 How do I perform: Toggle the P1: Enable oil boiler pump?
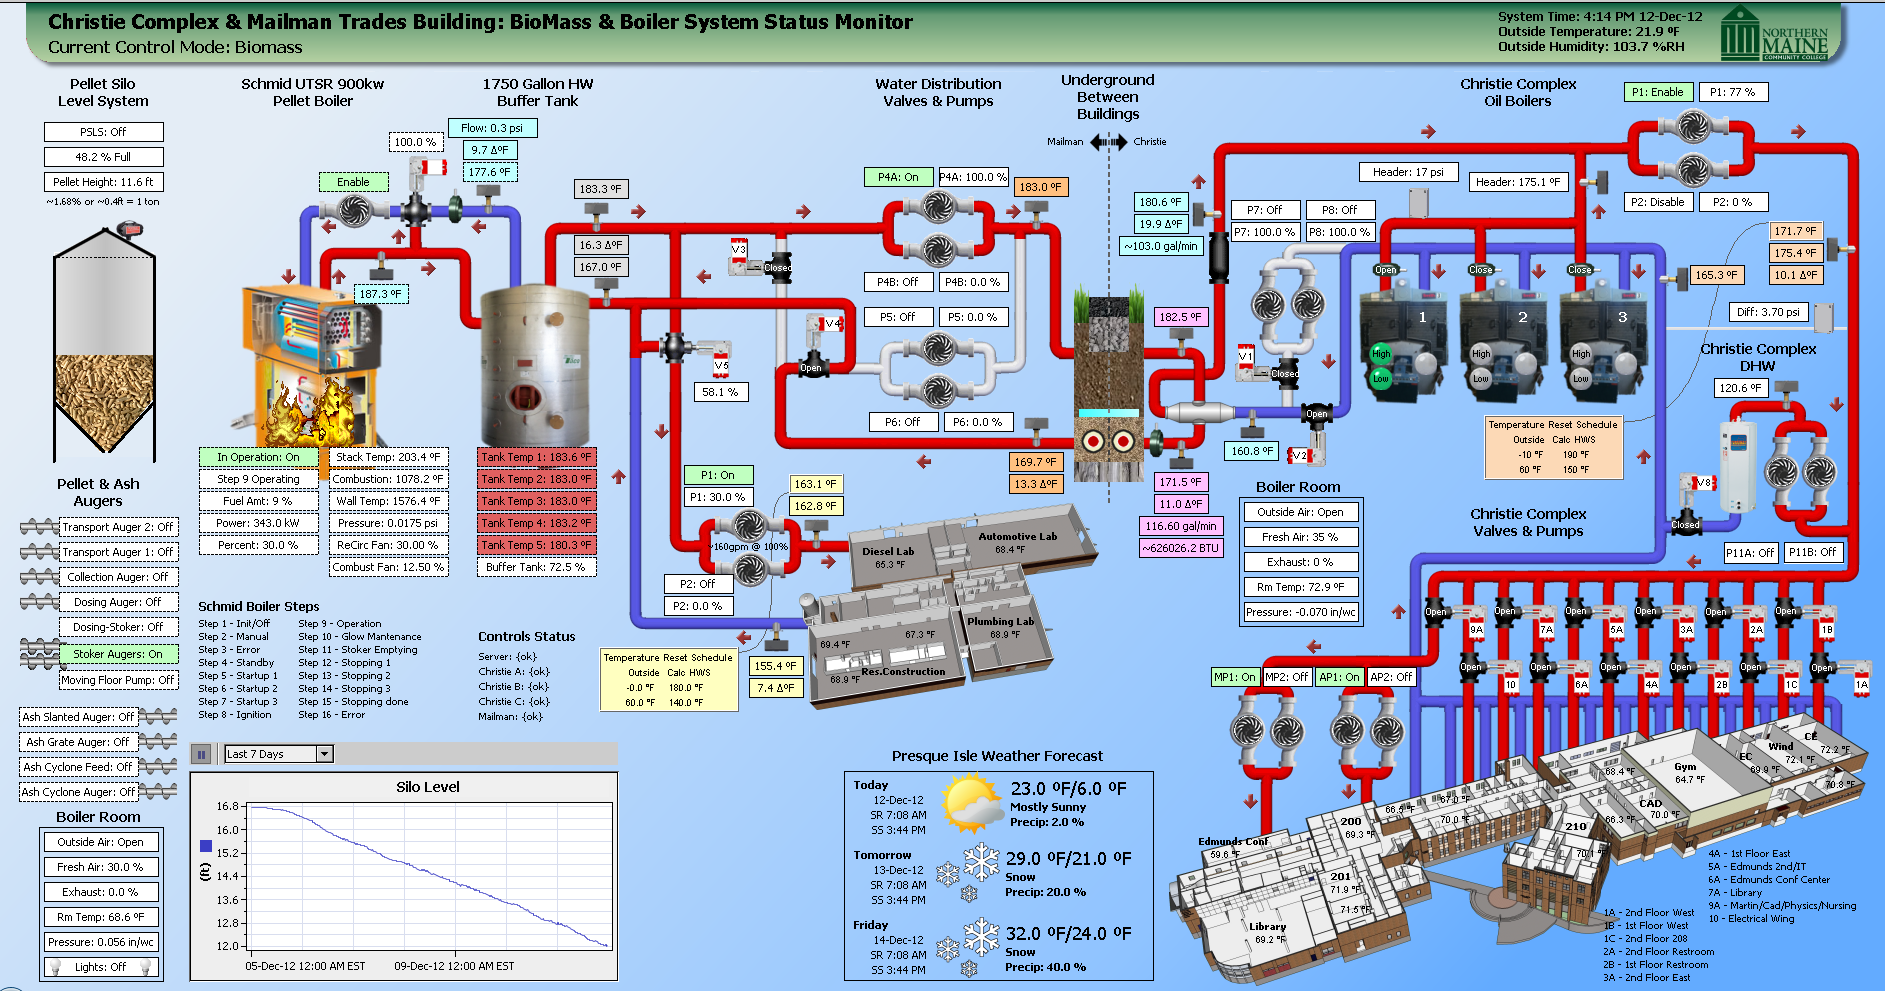[x=1657, y=92]
